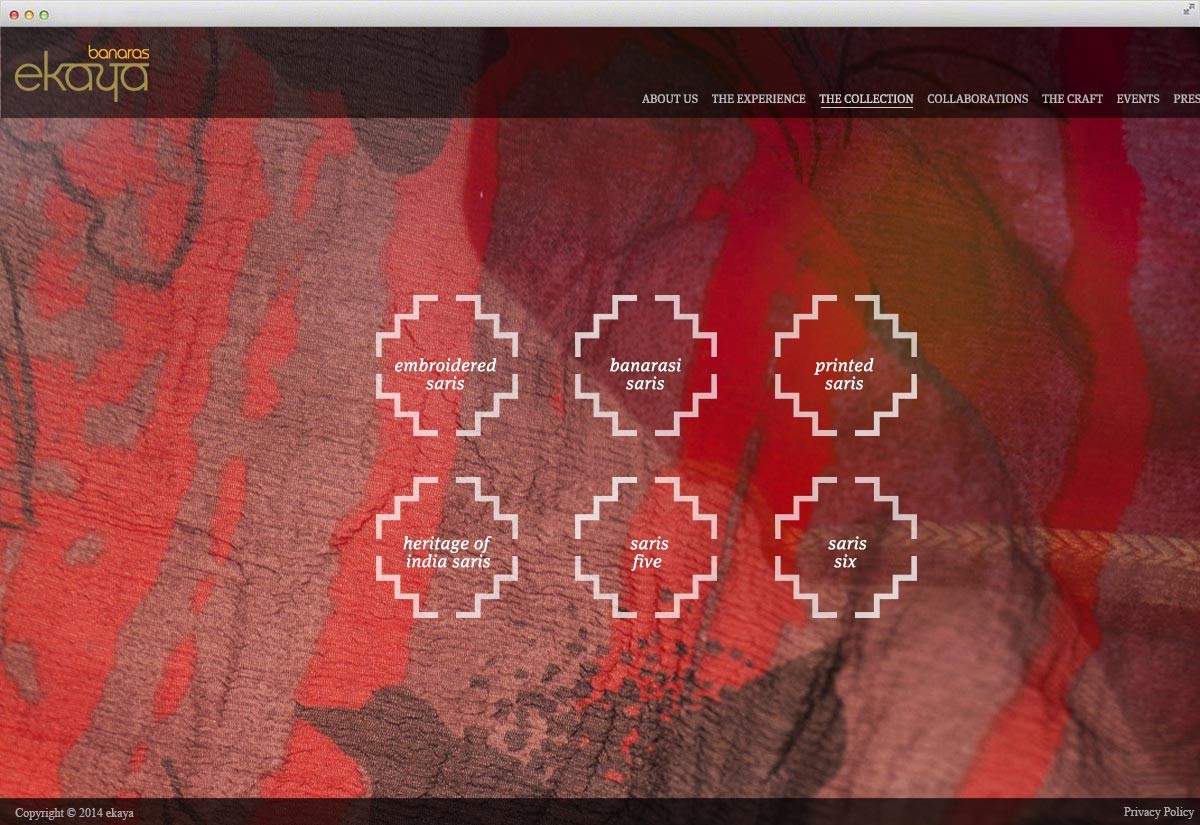The height and width of the screenshot is (825, 1200).
Task: Open the embroidered saris collection tile
Action: click(x=446, y=365)
